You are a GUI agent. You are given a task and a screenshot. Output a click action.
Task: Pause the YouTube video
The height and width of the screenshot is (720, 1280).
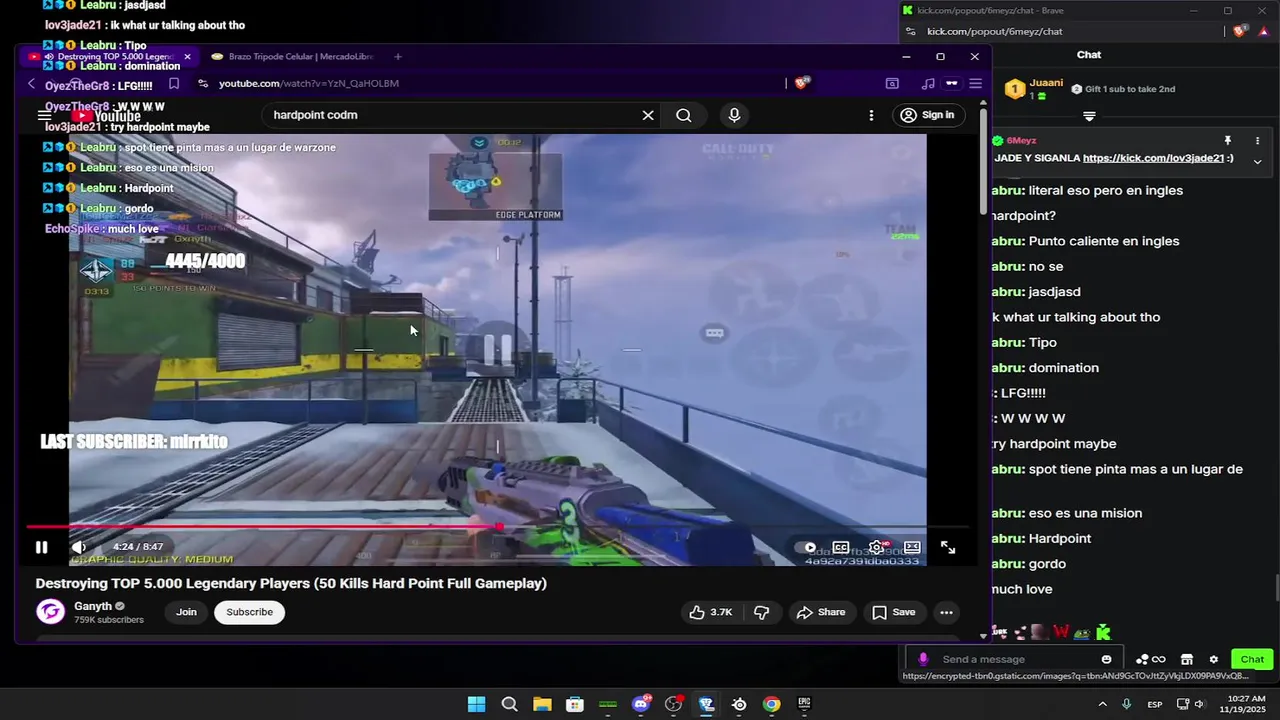click(41, 547)
